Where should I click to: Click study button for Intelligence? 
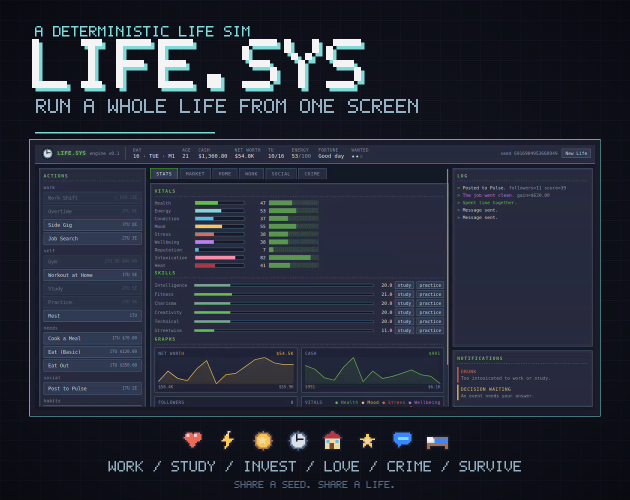click(x=404, y=285)
